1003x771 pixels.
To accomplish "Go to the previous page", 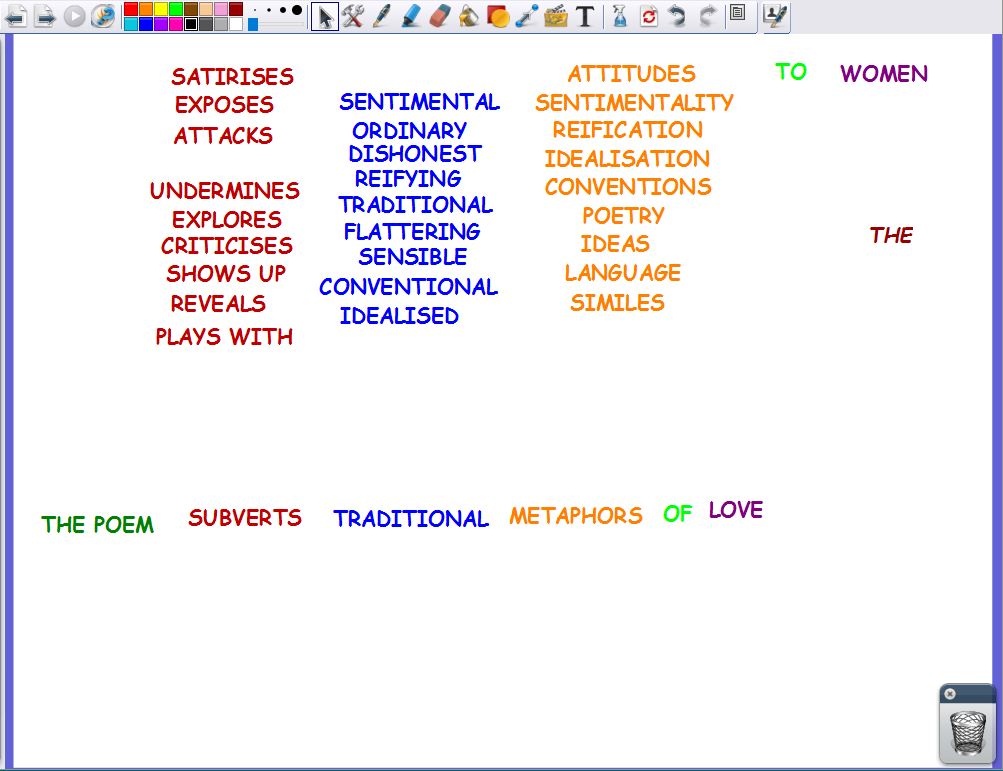I will [x=15, y=16].
